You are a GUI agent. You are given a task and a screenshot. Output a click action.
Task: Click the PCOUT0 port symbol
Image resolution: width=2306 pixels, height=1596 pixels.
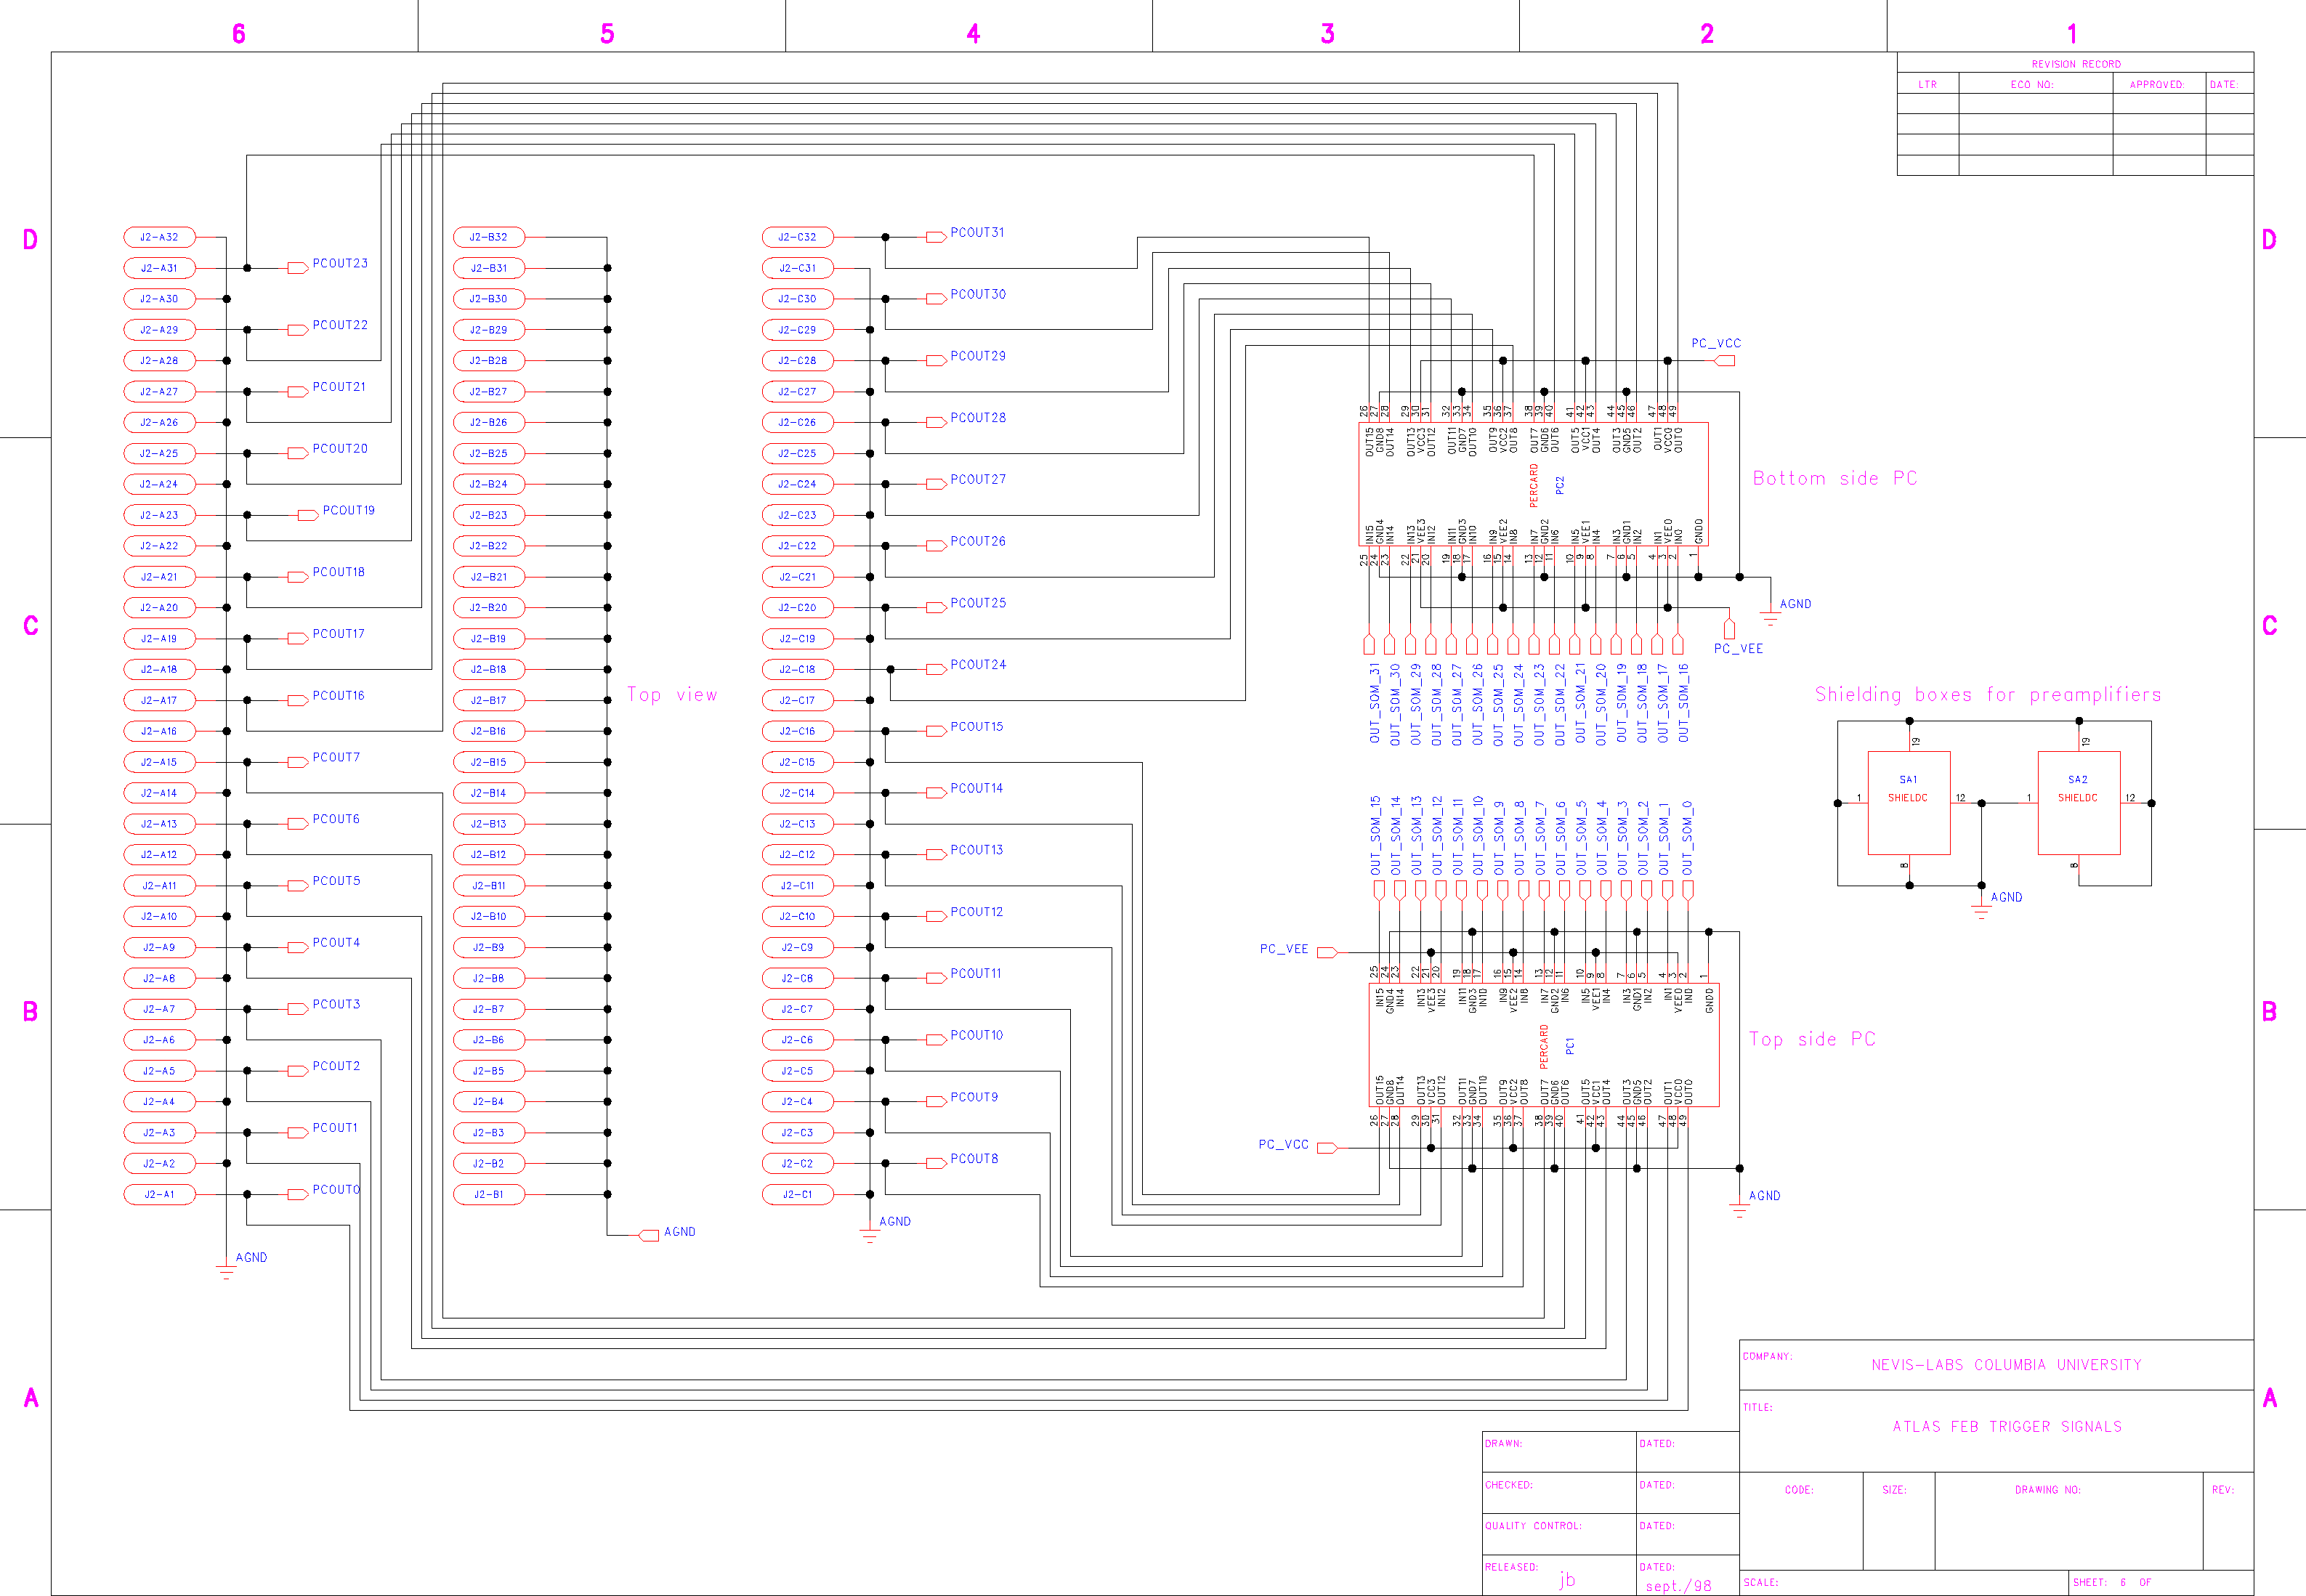(297, 1194)
